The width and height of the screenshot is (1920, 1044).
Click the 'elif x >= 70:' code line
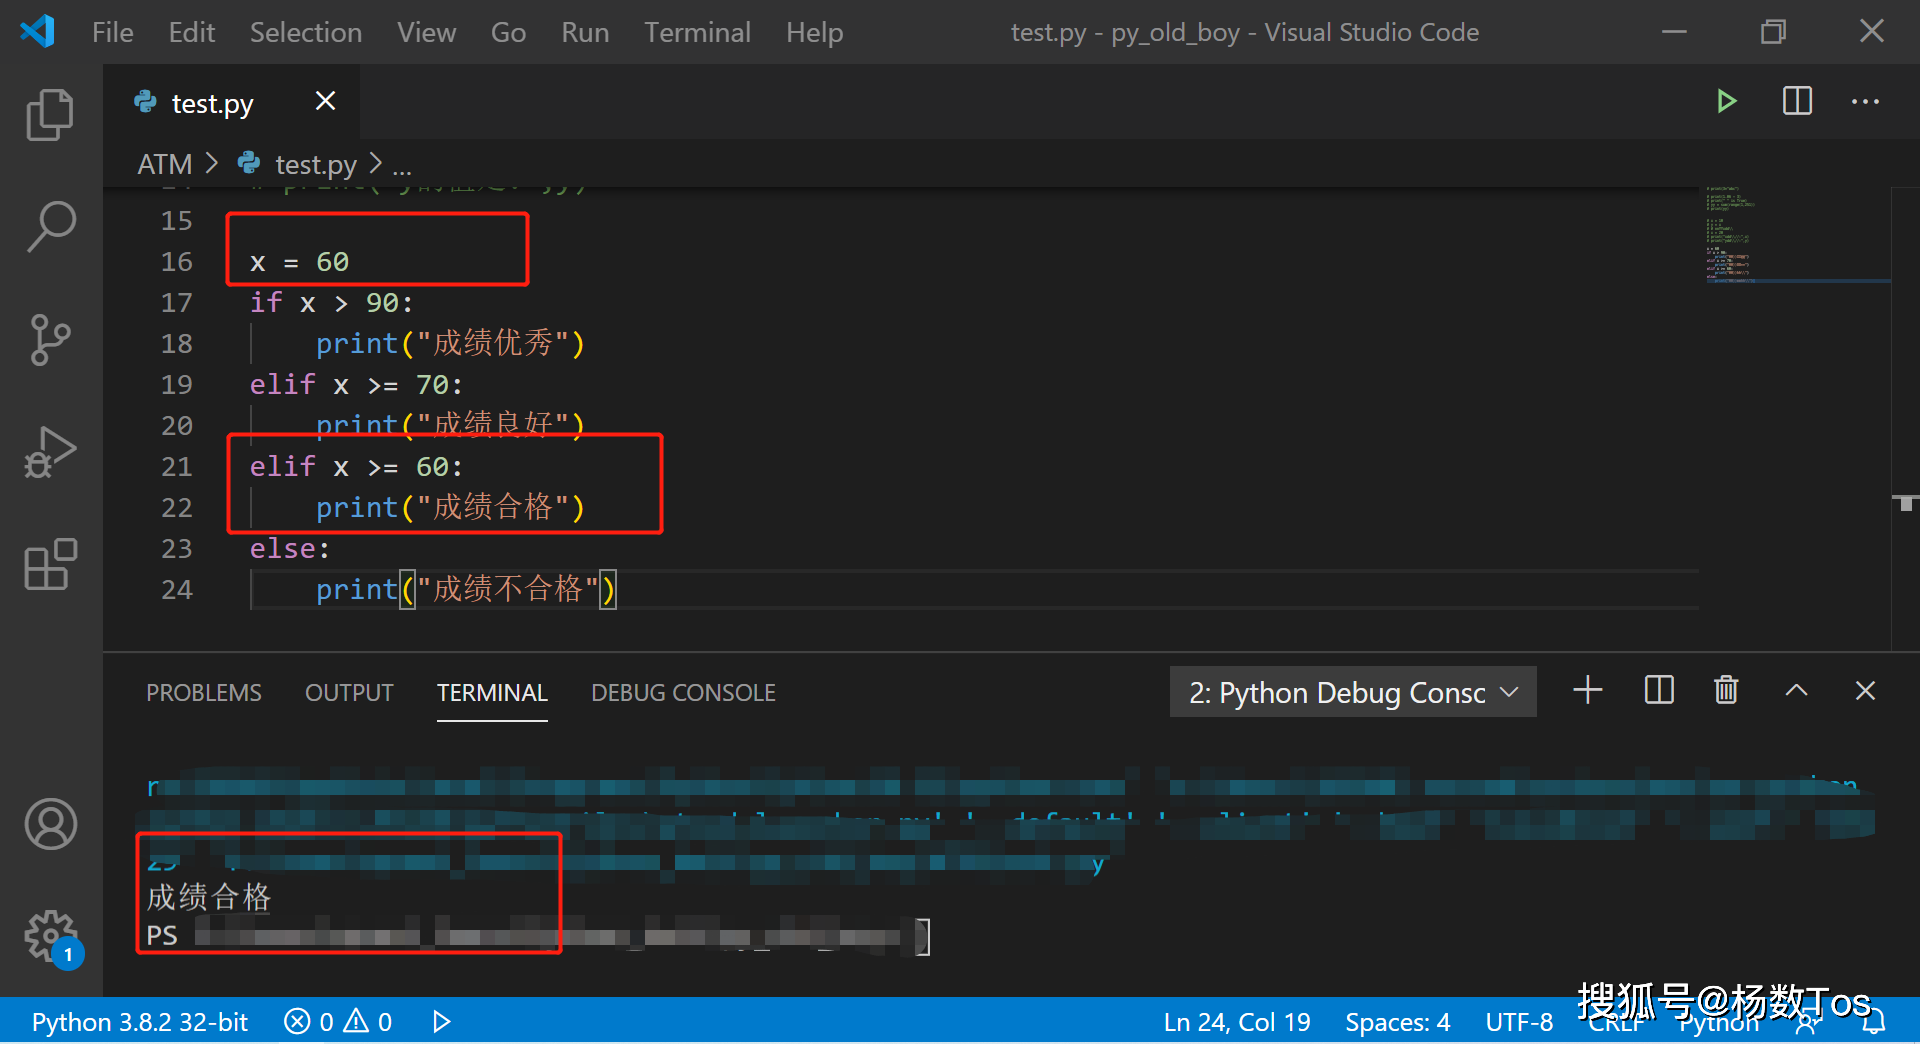coord(356,385)
